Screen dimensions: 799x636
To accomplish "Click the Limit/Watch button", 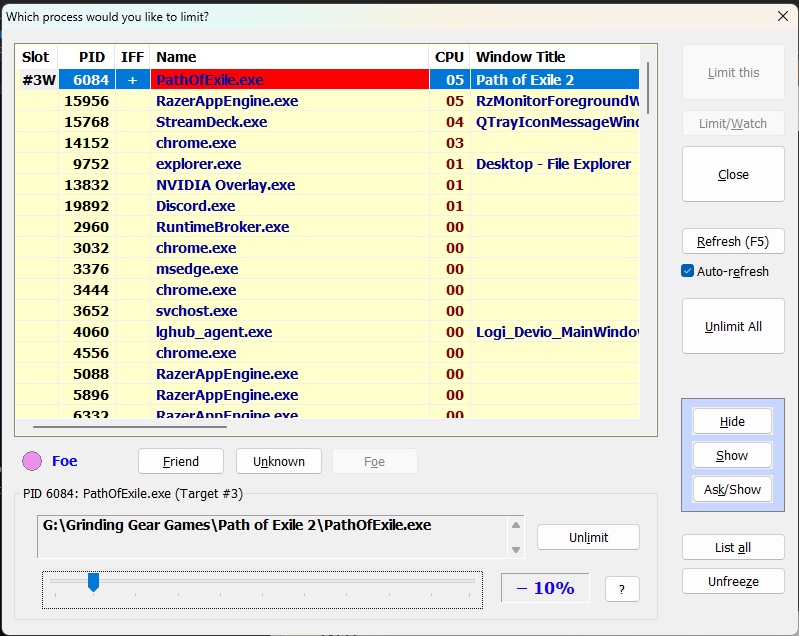I will [733, 123].
